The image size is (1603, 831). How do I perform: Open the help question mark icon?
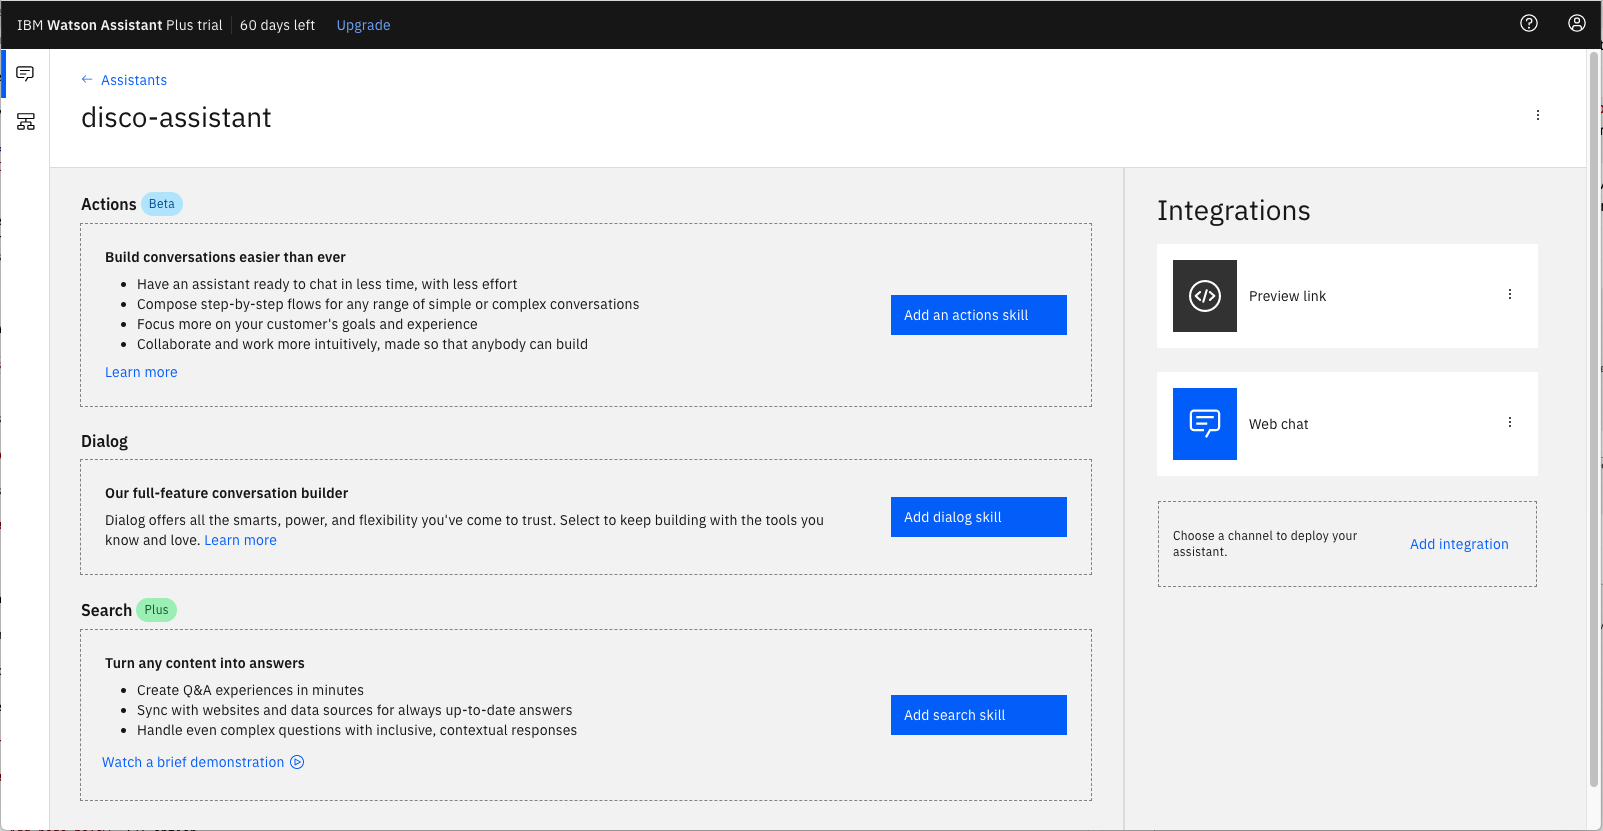(1529, 23)
